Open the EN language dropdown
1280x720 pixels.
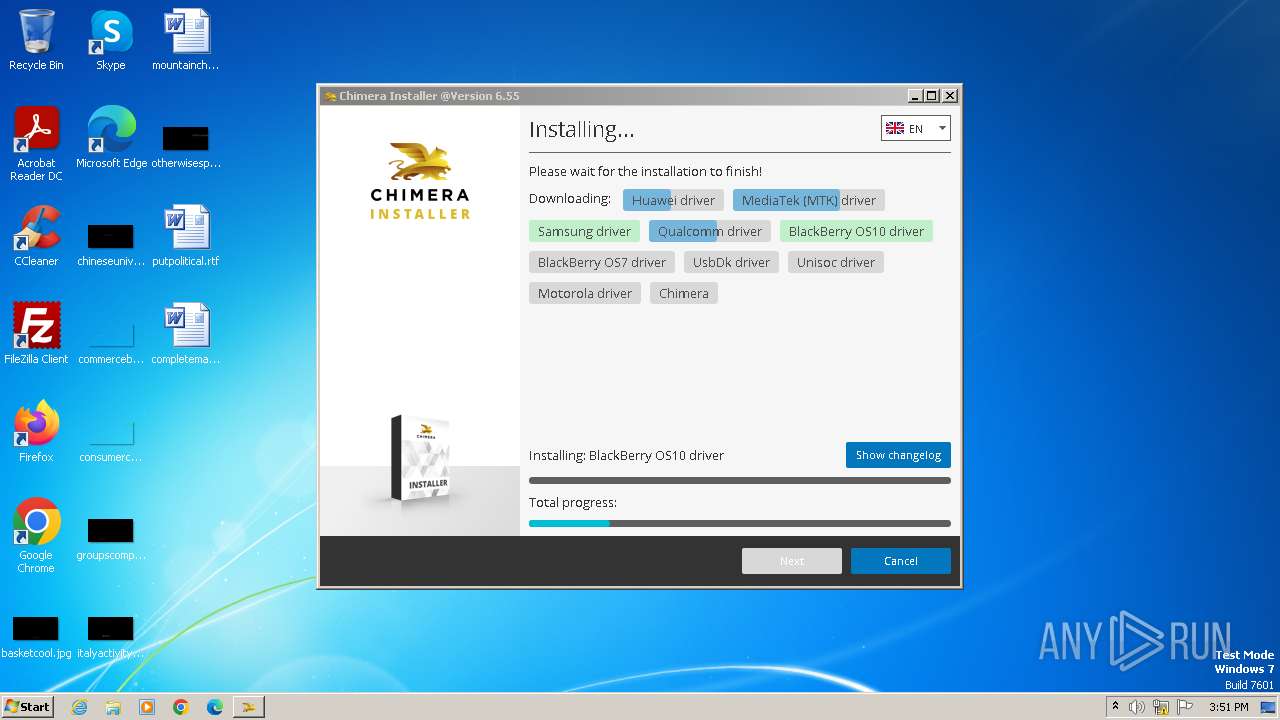pyautogui.click(x=915, y=128)
